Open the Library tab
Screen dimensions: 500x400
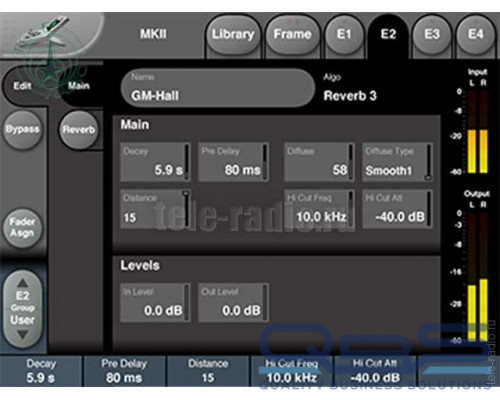click(x=233, y=35)
